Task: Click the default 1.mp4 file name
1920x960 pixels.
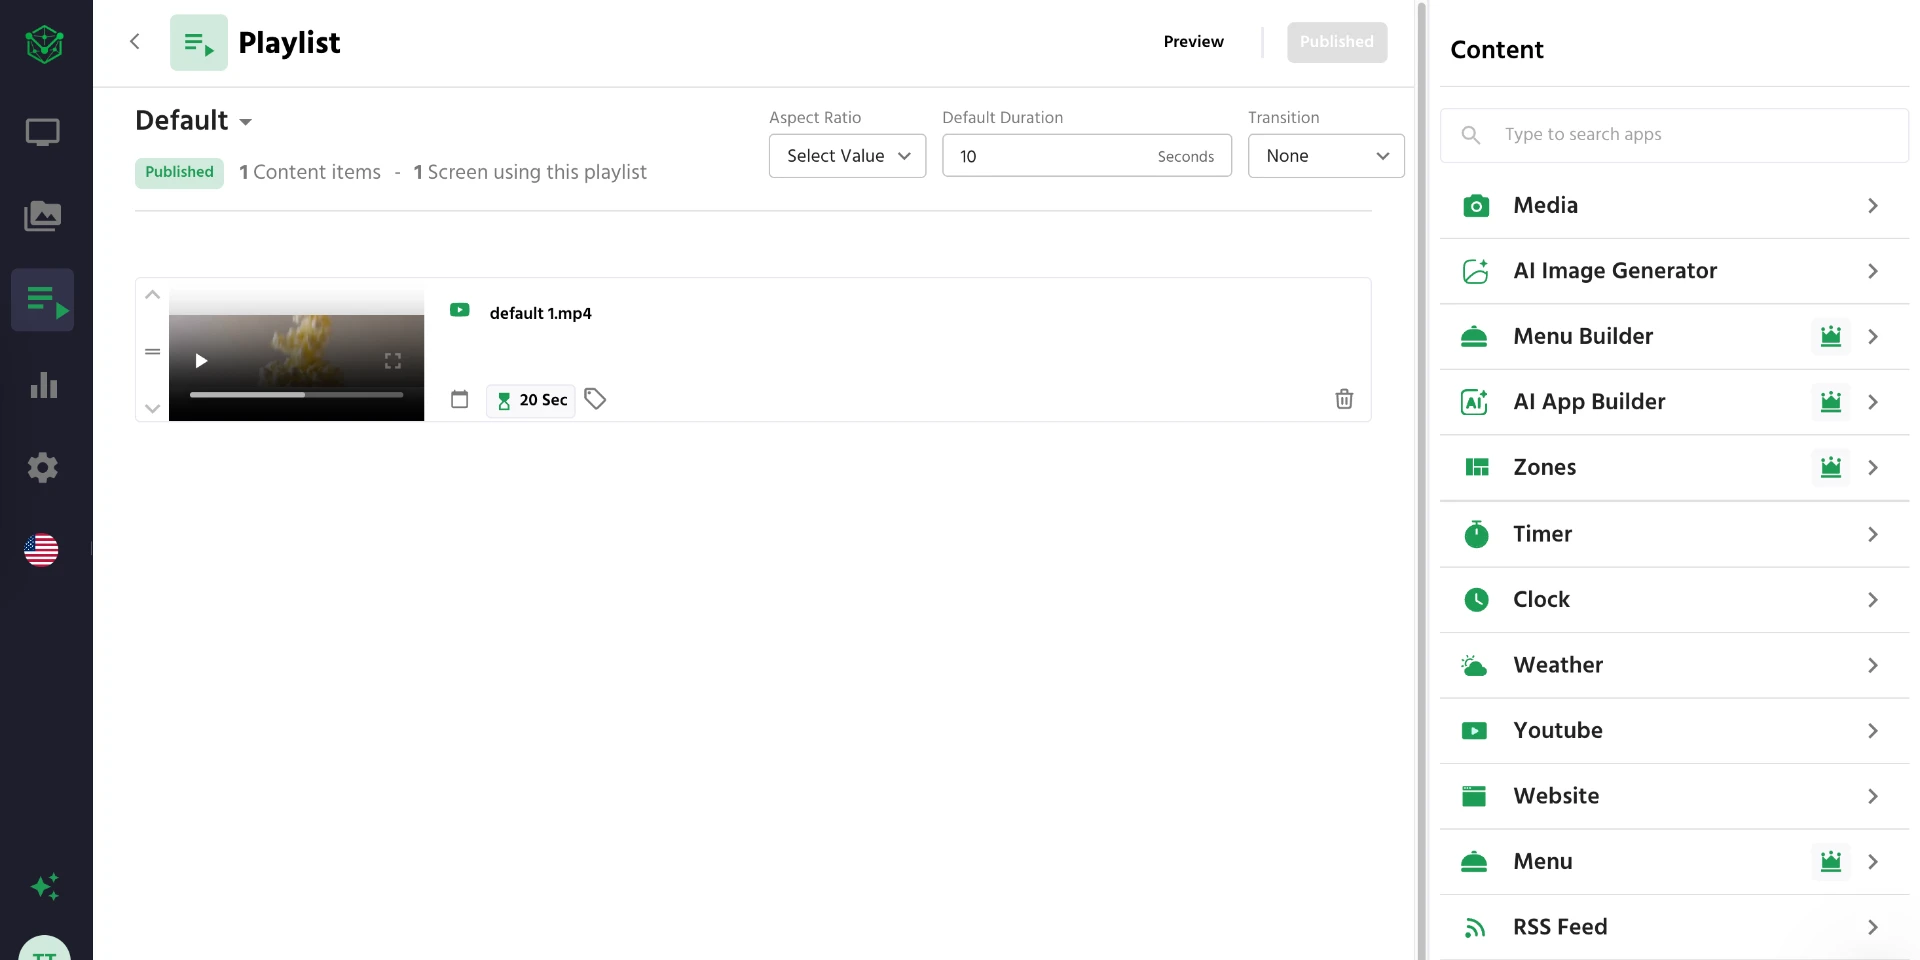Action: (540, 313)
